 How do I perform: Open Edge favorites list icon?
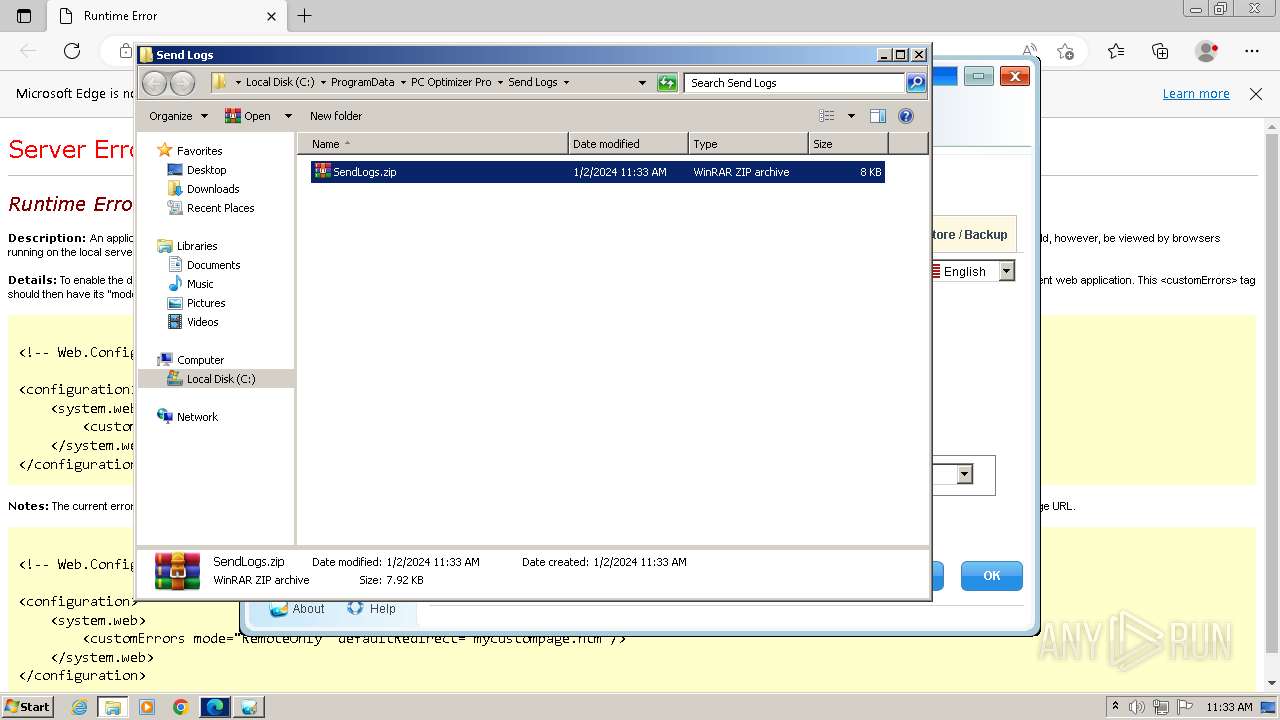click(1116, 51)
